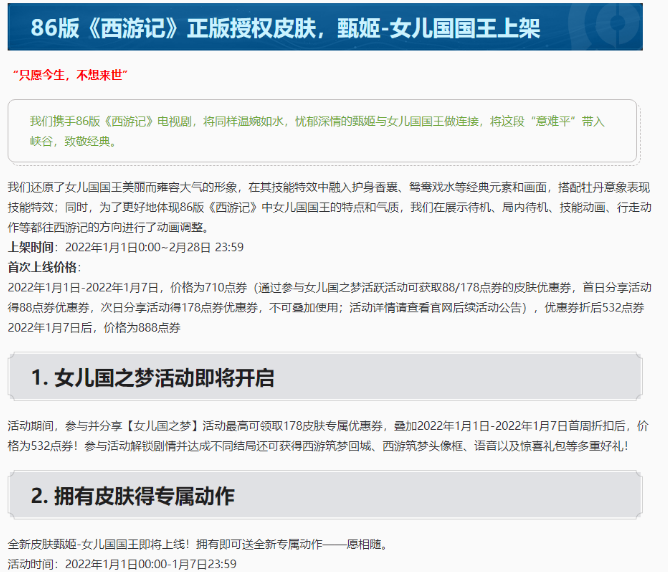Image resolution: width=668 pixels, height=572 pixels.
Task: Click line 活动时间:2022年1月1日00:00-1月7日23:59
Action: (122, 564)
